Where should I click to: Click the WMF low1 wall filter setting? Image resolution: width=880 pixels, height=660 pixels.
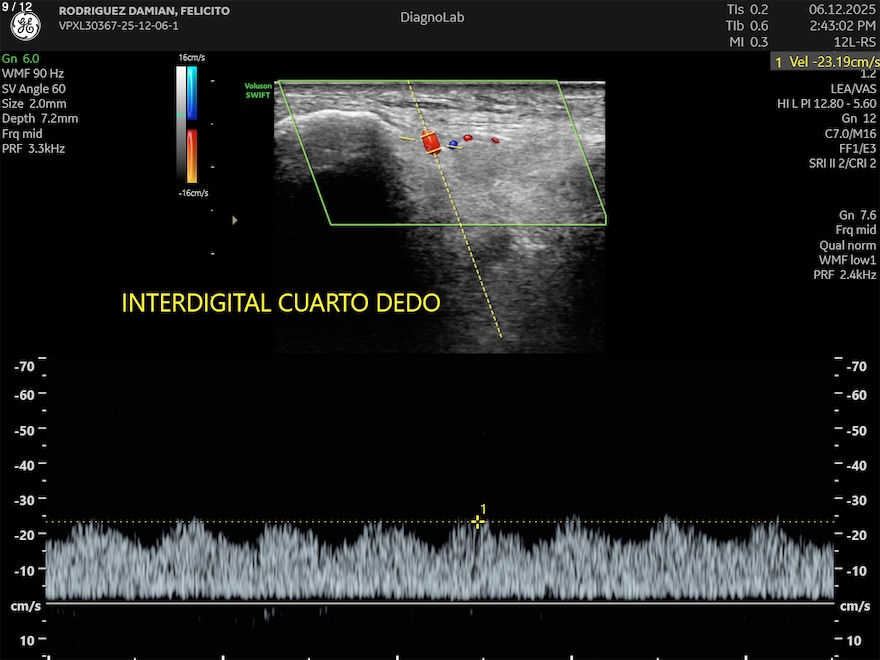coord(847,260)
